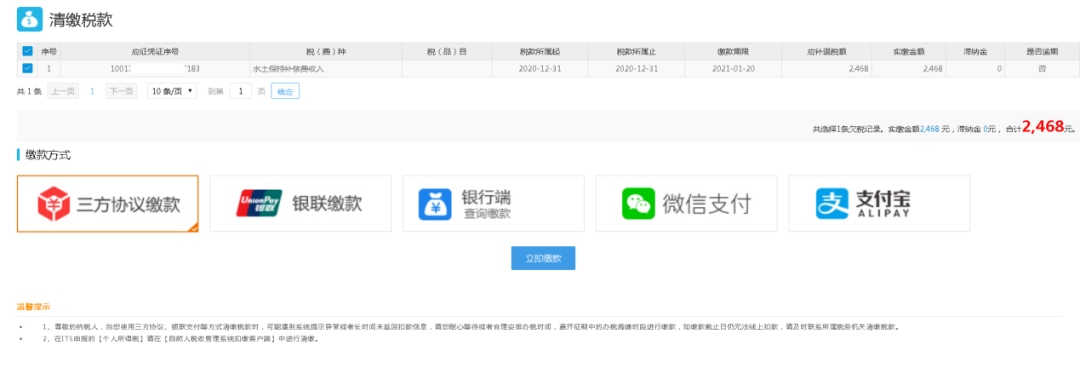Screen dimensions: 1080x374
Task: Click the 应补退税额 column header
Action: [826, 52]
